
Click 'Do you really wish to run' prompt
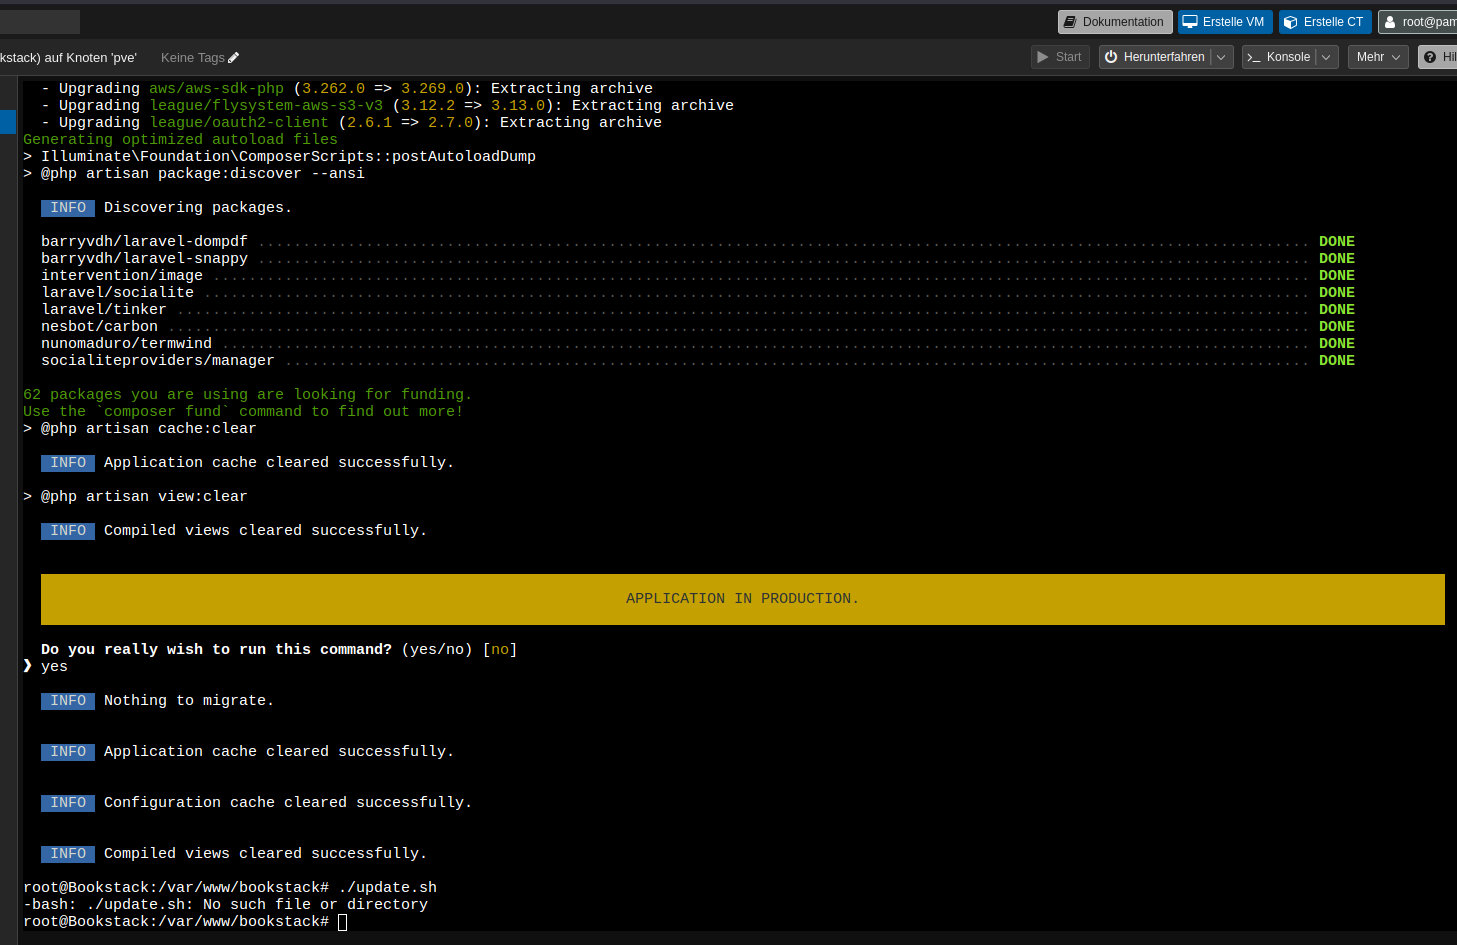click(279, 650)
